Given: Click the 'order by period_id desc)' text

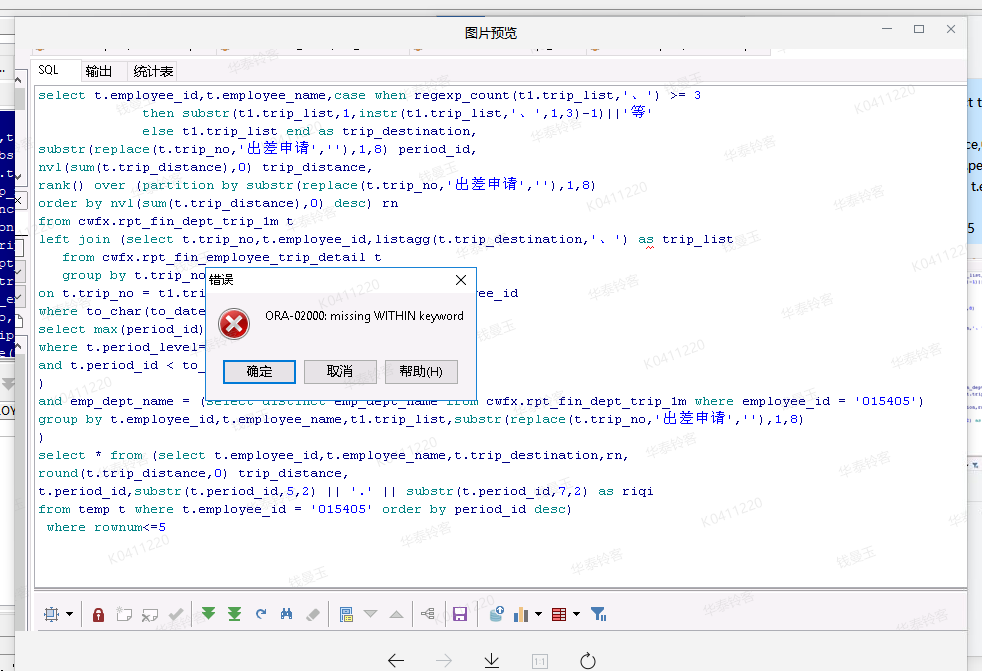Looking at the screenshot, I should click(x=477, y=509).
